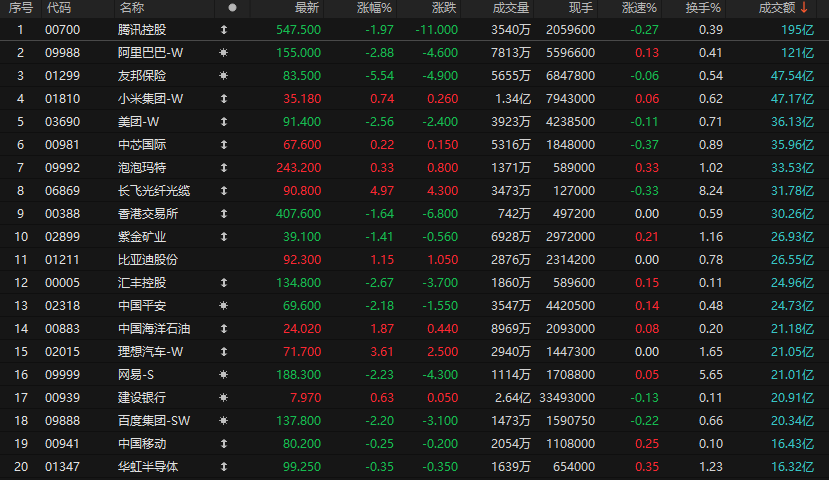Viewport: 829px width, 480px height.
Task: Select stock name 中国海洋石油
Action: tap(154, 329)
